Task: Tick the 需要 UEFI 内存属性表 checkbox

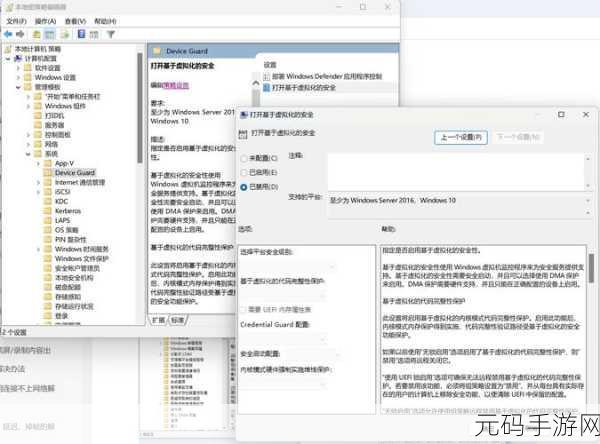Action: pyautogui.click(x=243, y=309)
